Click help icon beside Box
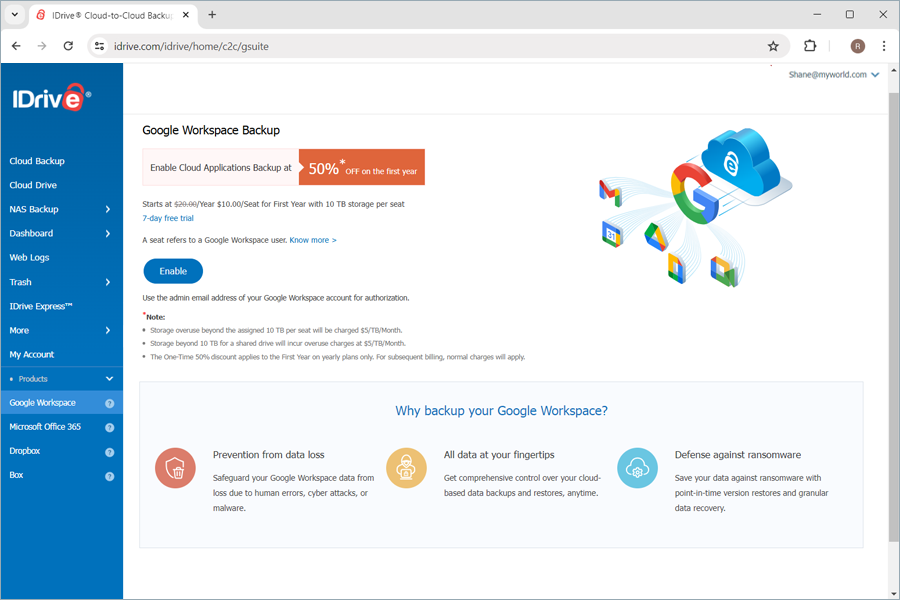 click(110, 477)
